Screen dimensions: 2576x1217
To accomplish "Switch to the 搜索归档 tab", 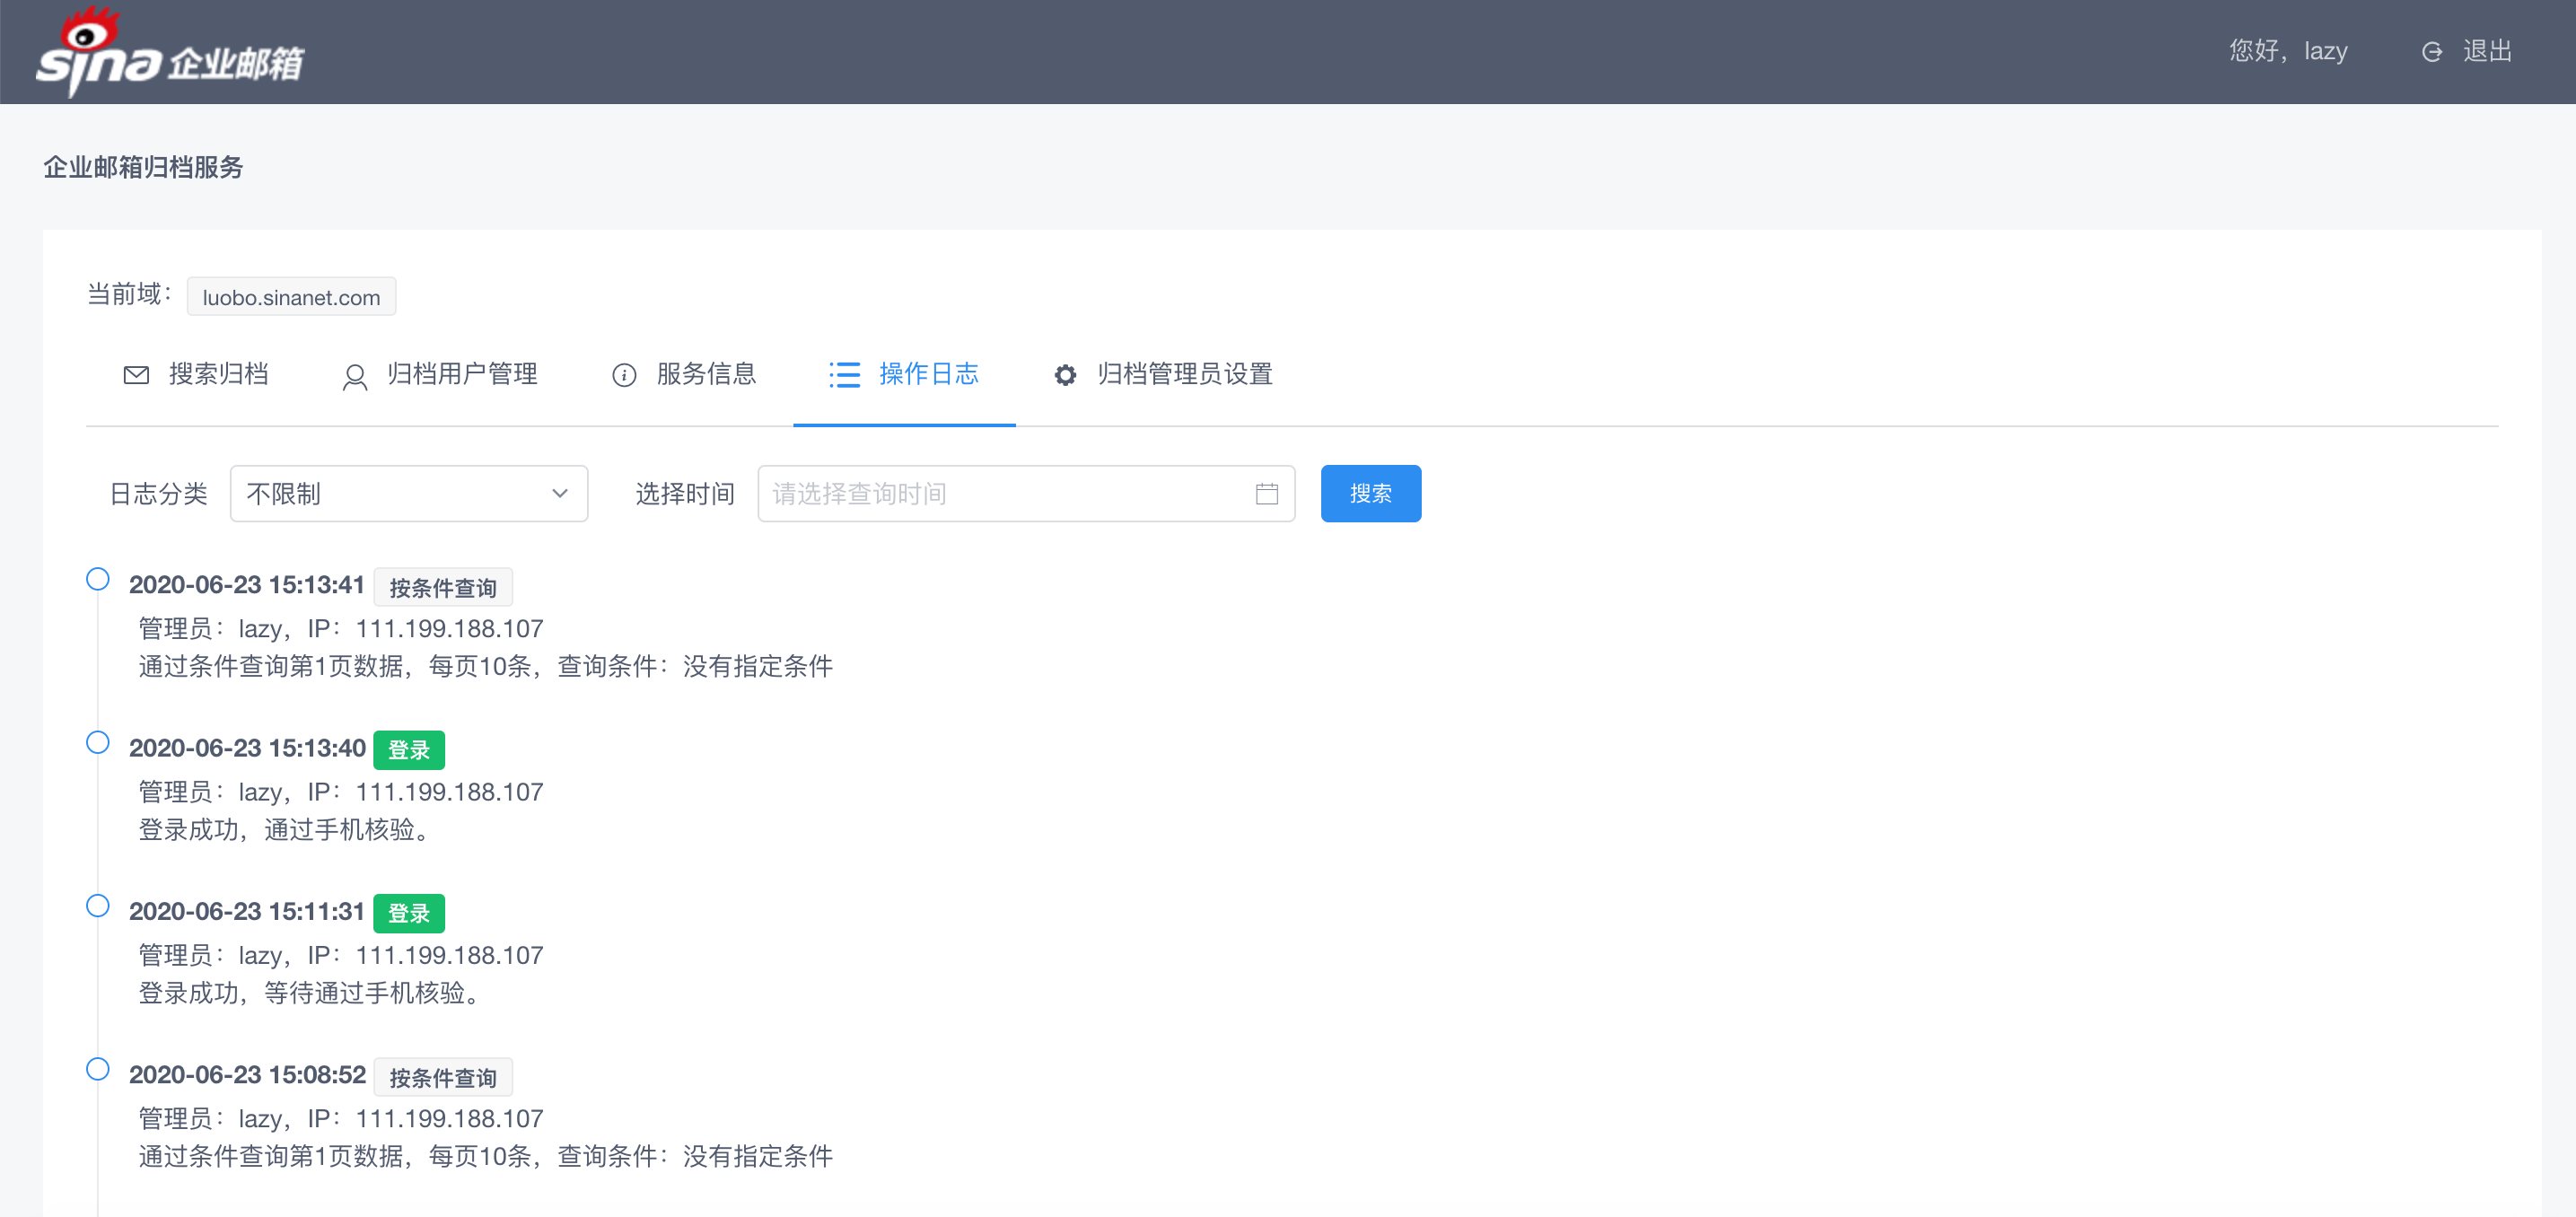I will click(218, 374).
